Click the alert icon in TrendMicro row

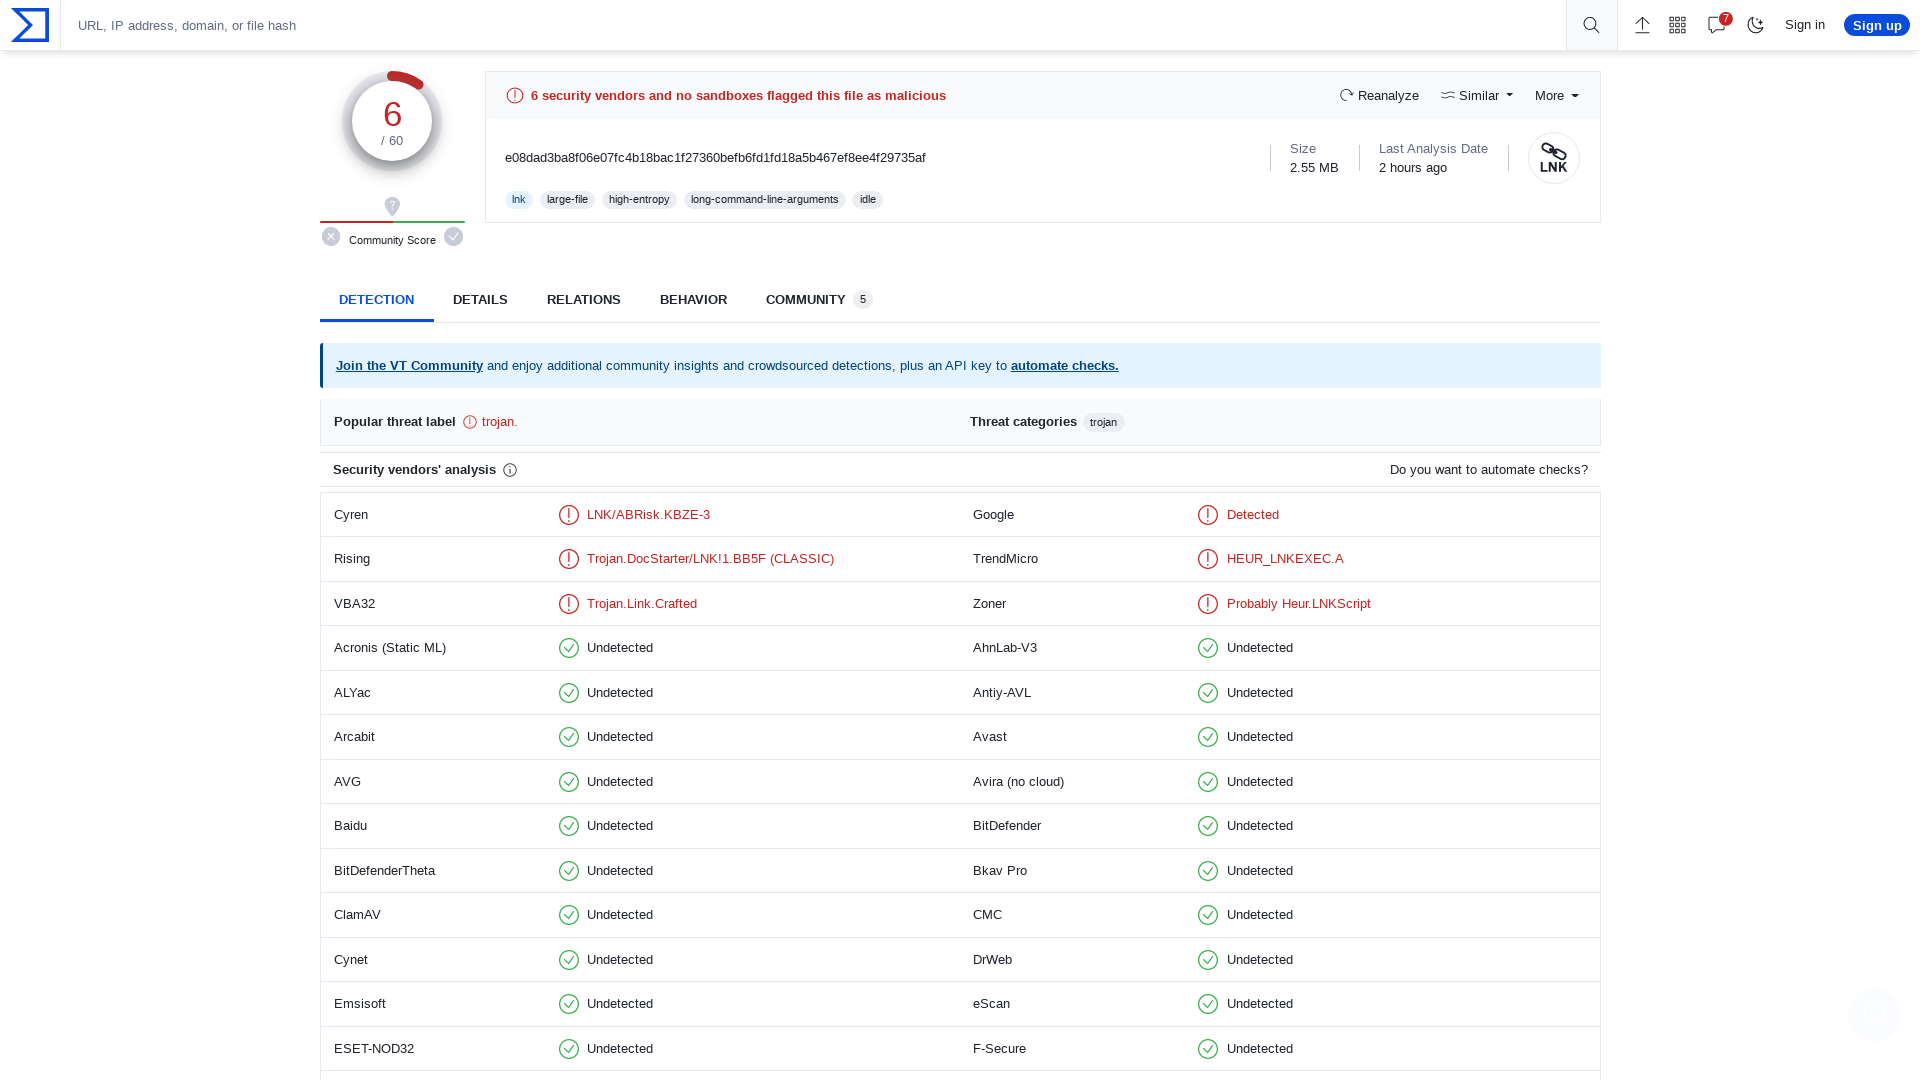click(x=1208, y=559)
